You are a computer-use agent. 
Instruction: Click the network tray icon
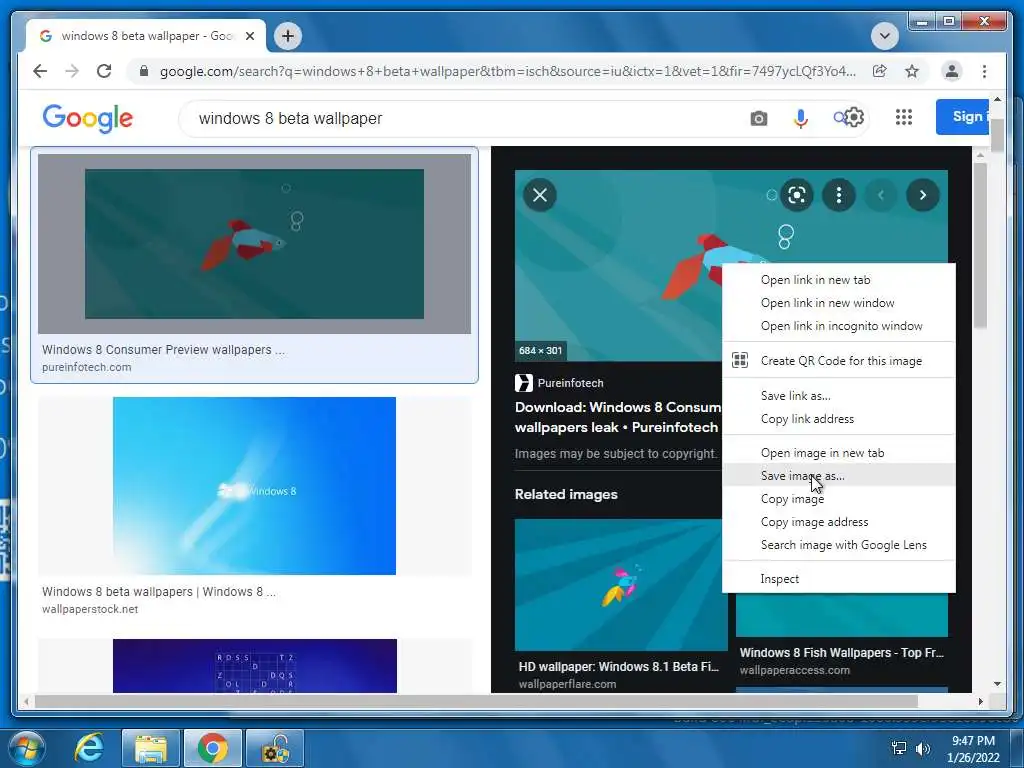[899, 748]
